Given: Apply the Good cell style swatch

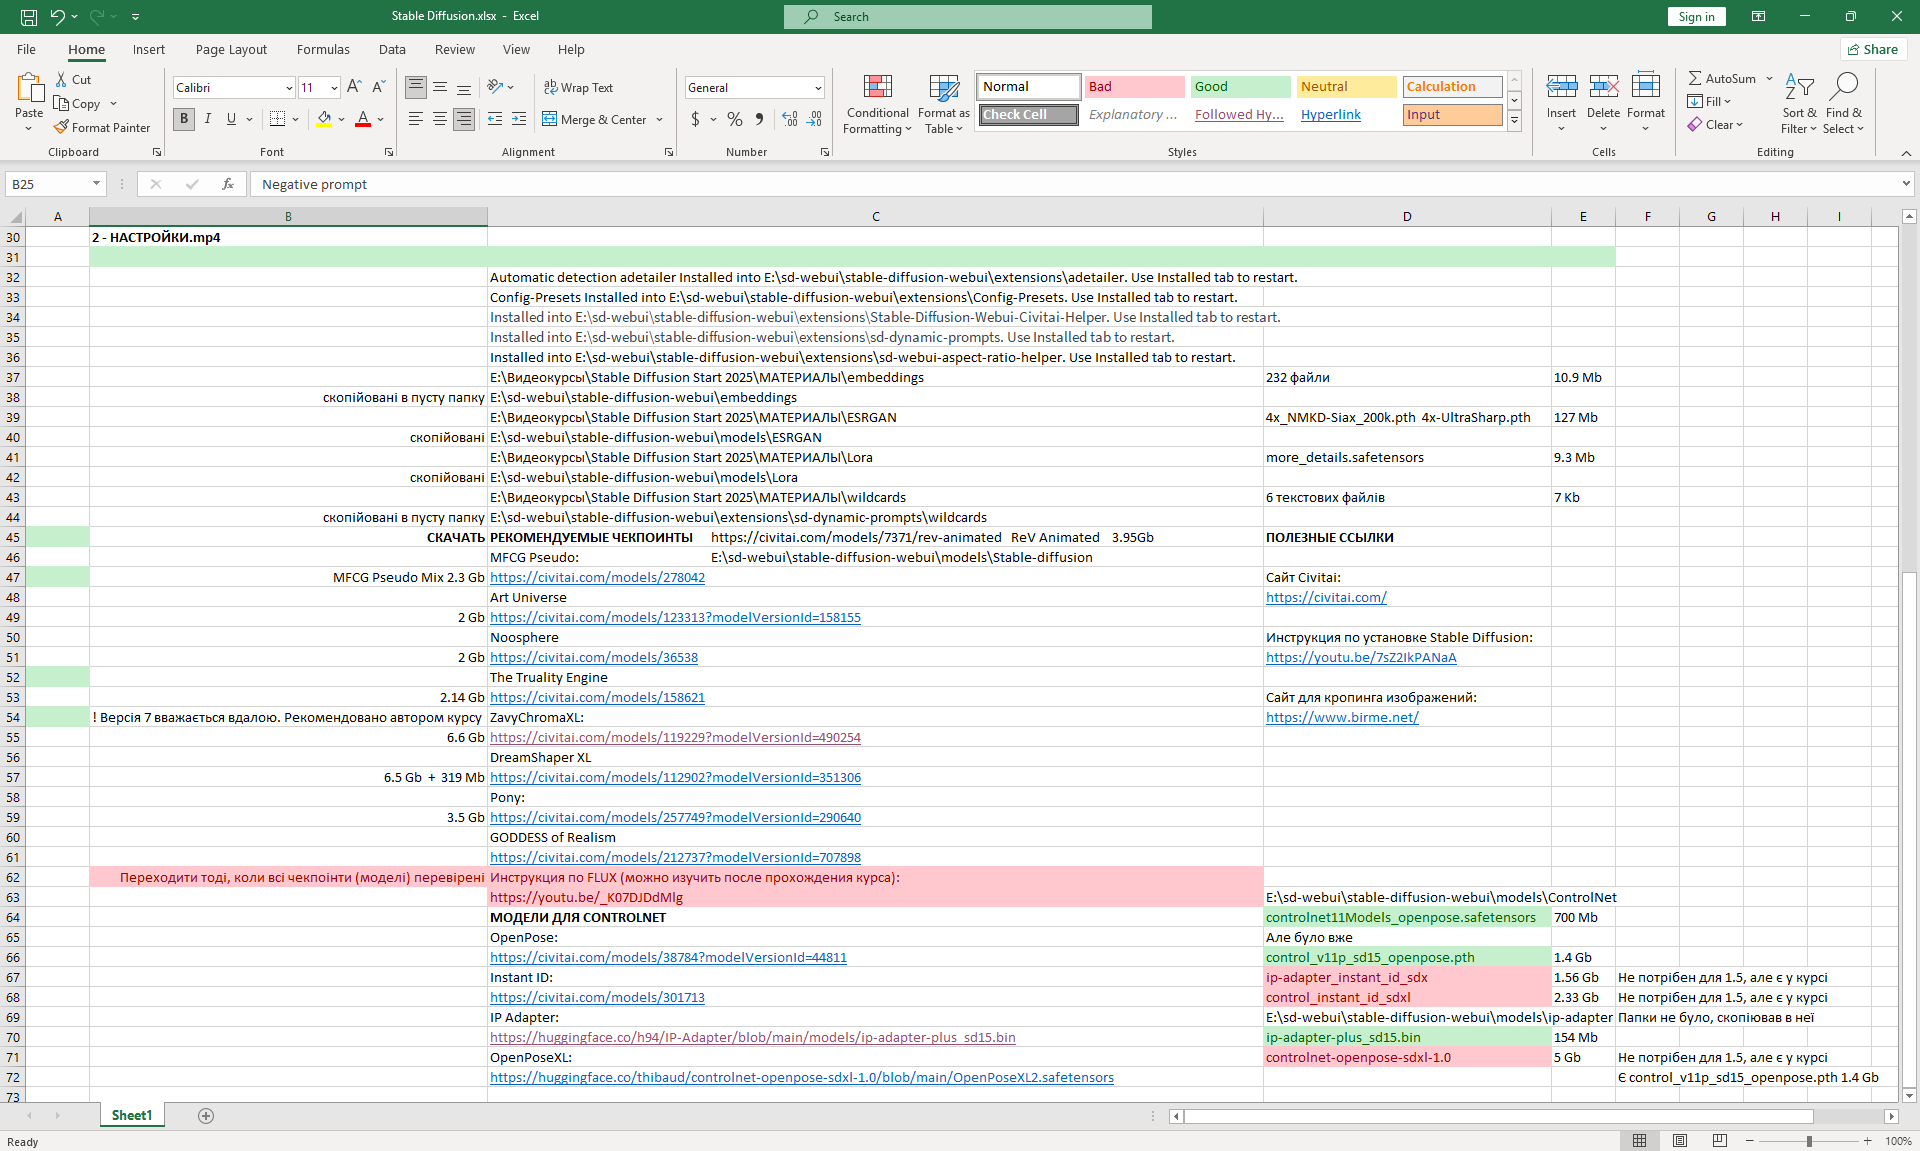Looking at the screenshot, I should [1240, 87].
